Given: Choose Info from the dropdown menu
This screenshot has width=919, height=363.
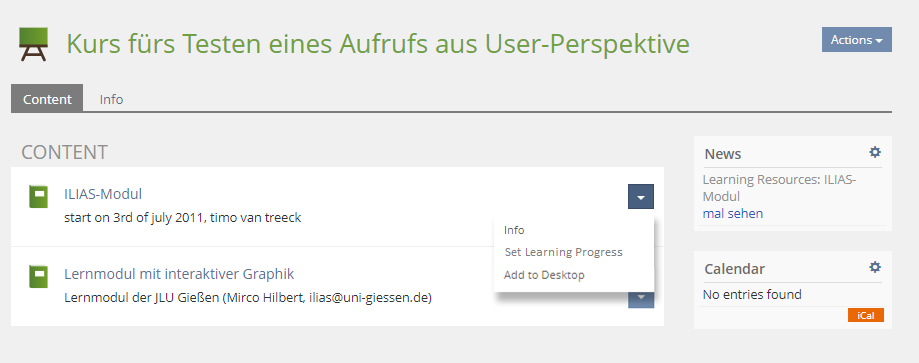Looking at the screenshot, I should pos(514,230).
